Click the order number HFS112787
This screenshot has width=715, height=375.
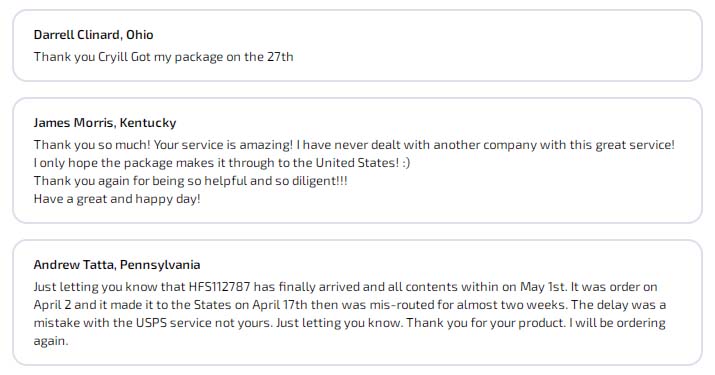219,287
